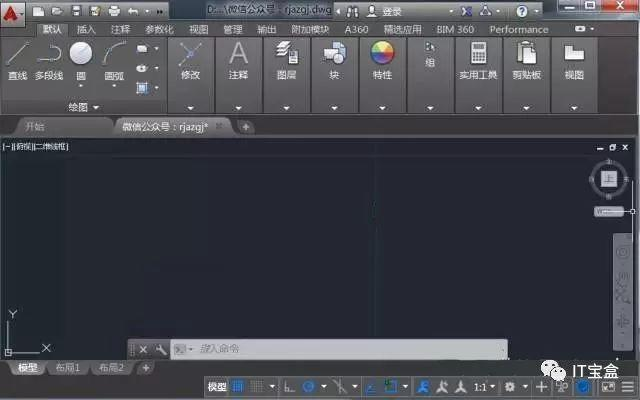640x400 pixels.
Task: Select the 圆弧 (Arc) tool
Action: tap(114, 61)
